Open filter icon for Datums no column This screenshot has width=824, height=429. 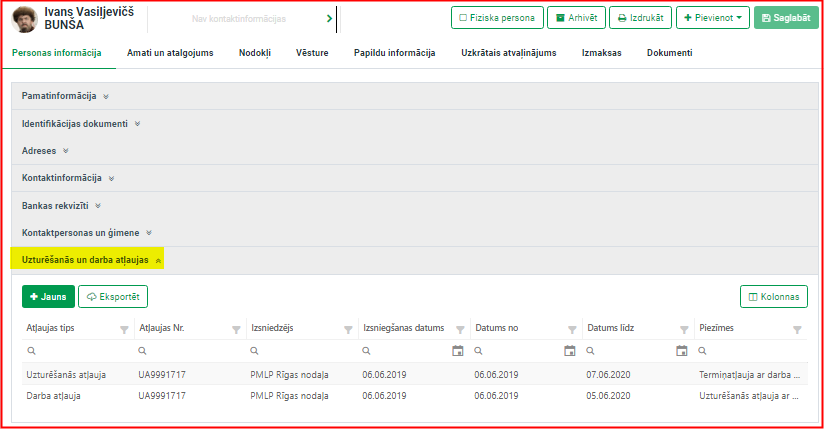pos(572,330)
